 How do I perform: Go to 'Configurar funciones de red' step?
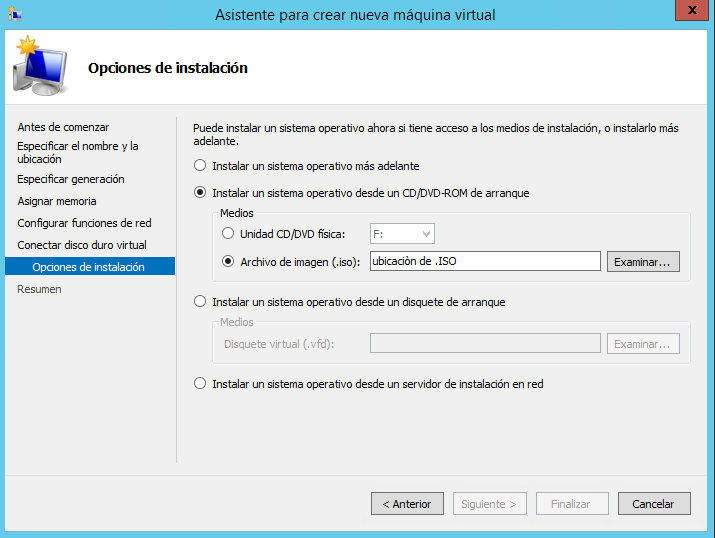84,223
